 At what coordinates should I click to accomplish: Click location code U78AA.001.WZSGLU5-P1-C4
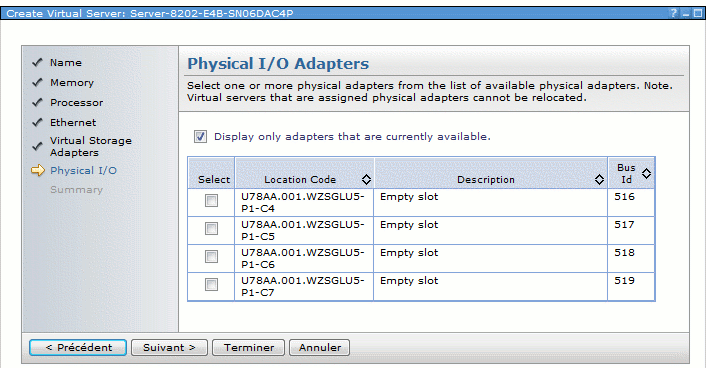tap(303, 202)
